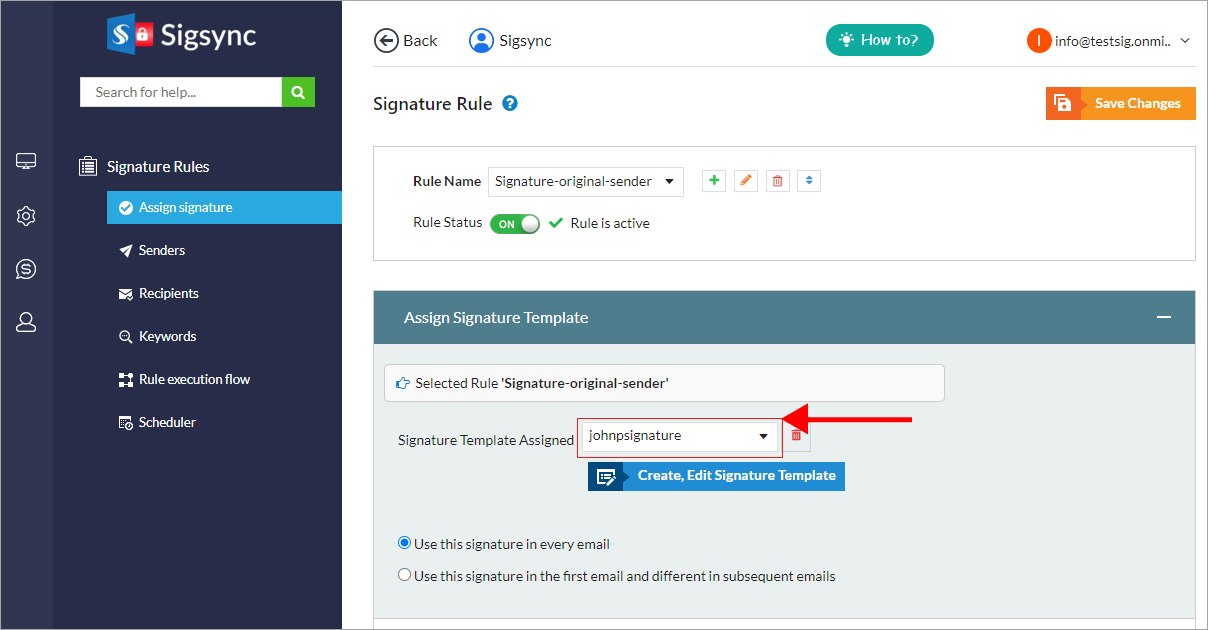Collapse the Assign Signature Template panel
This screenshot has width=1208, height=630.
tap(1163, 317)
